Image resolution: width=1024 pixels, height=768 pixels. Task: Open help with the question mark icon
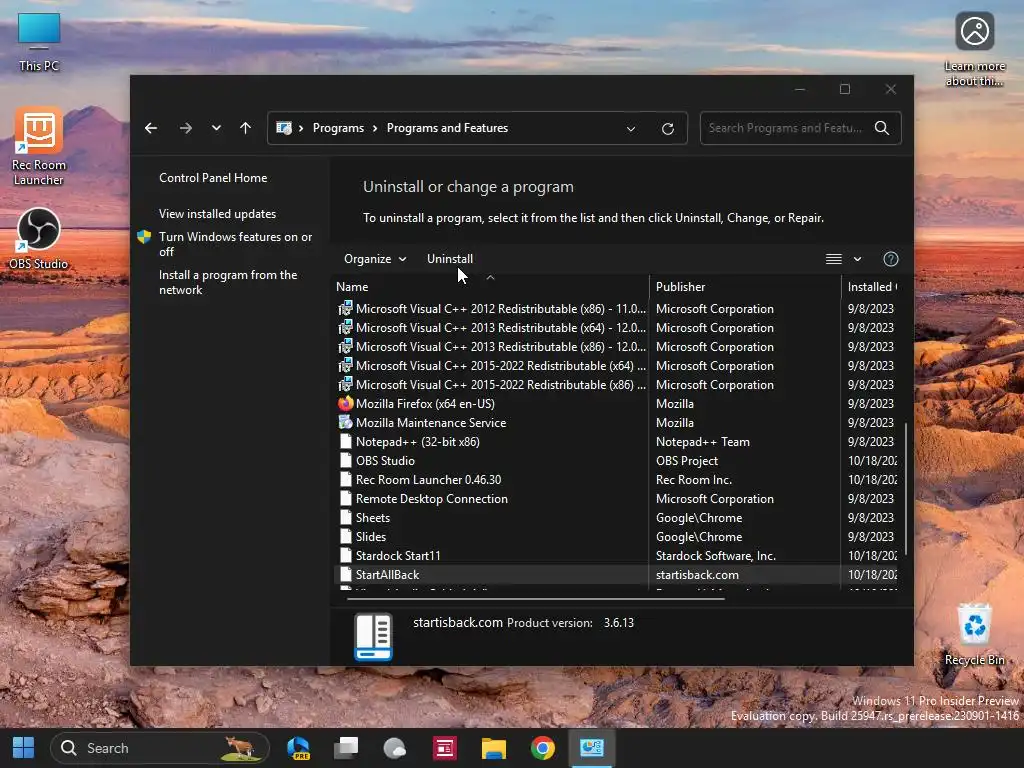[x=891, y=259]
